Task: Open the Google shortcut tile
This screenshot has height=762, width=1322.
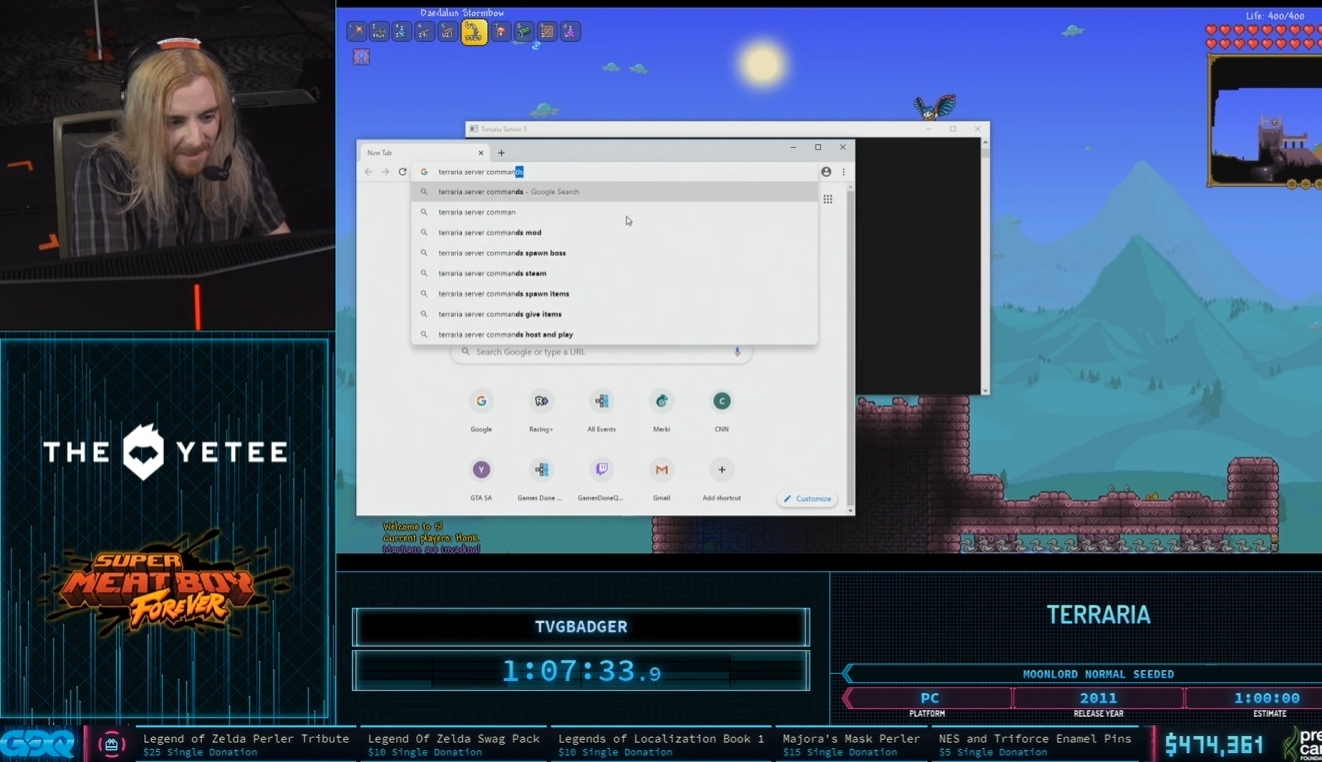Action: pyautogui.click(x=481, y=409)
